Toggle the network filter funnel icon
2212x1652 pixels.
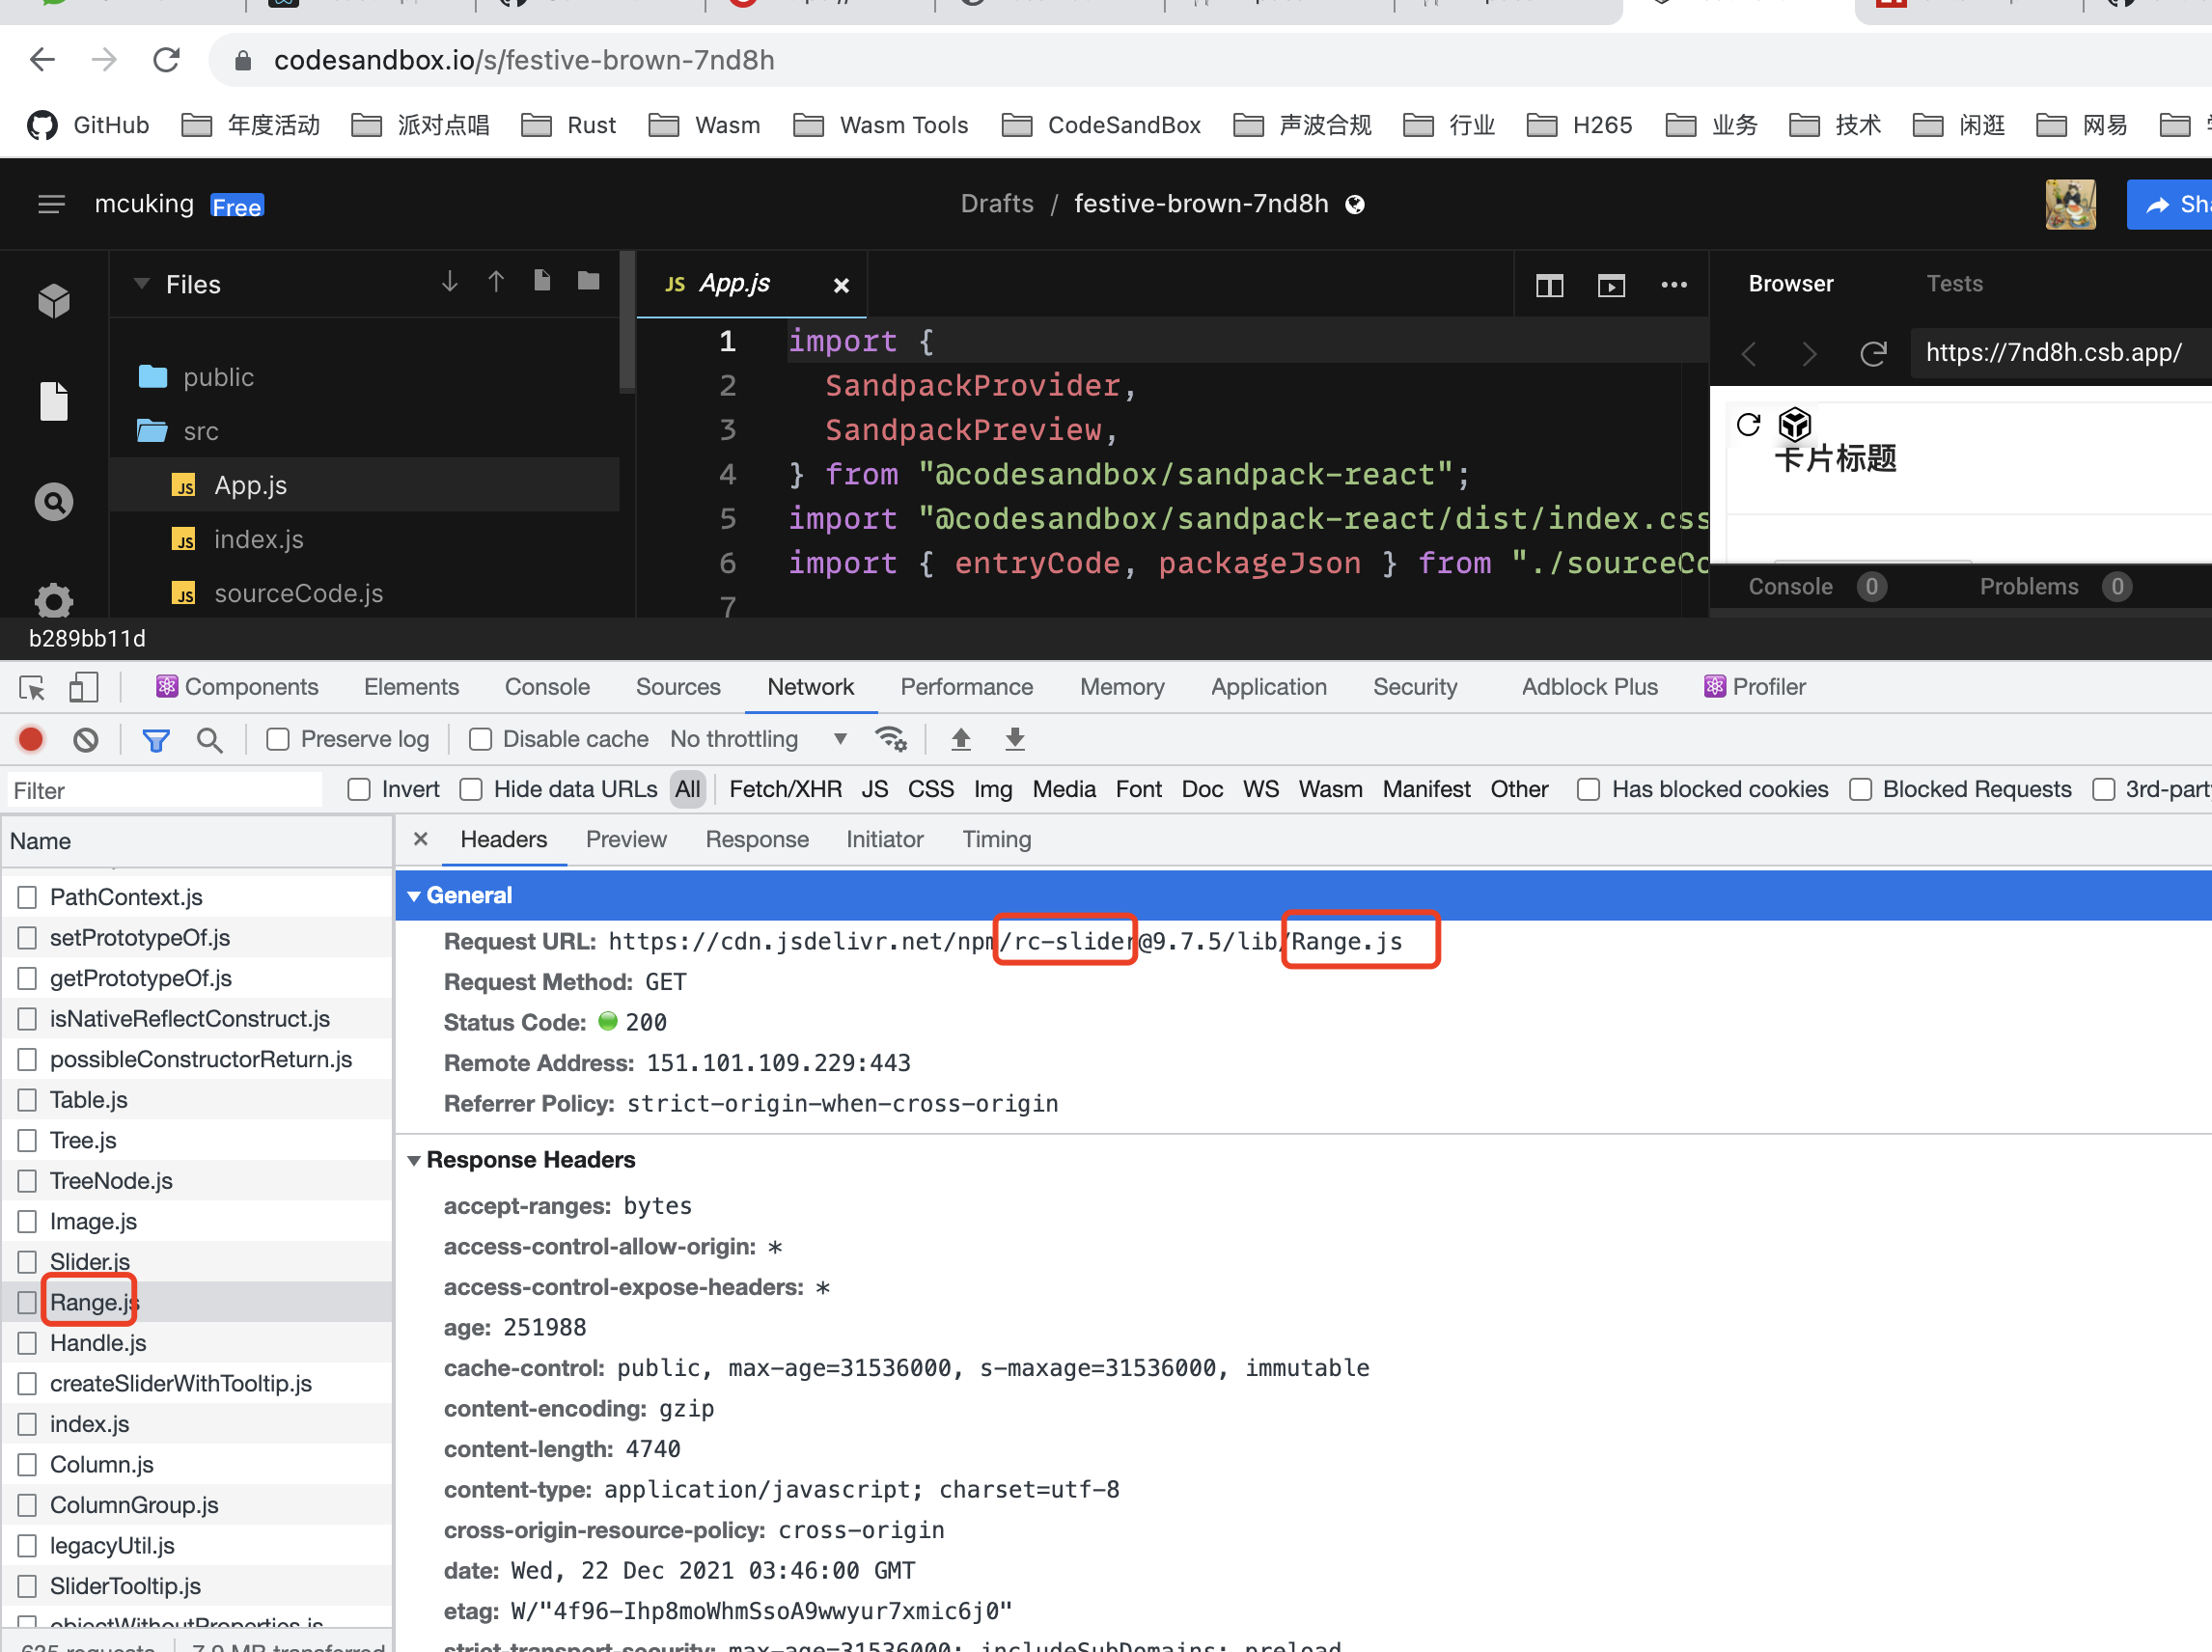point(156,739)
